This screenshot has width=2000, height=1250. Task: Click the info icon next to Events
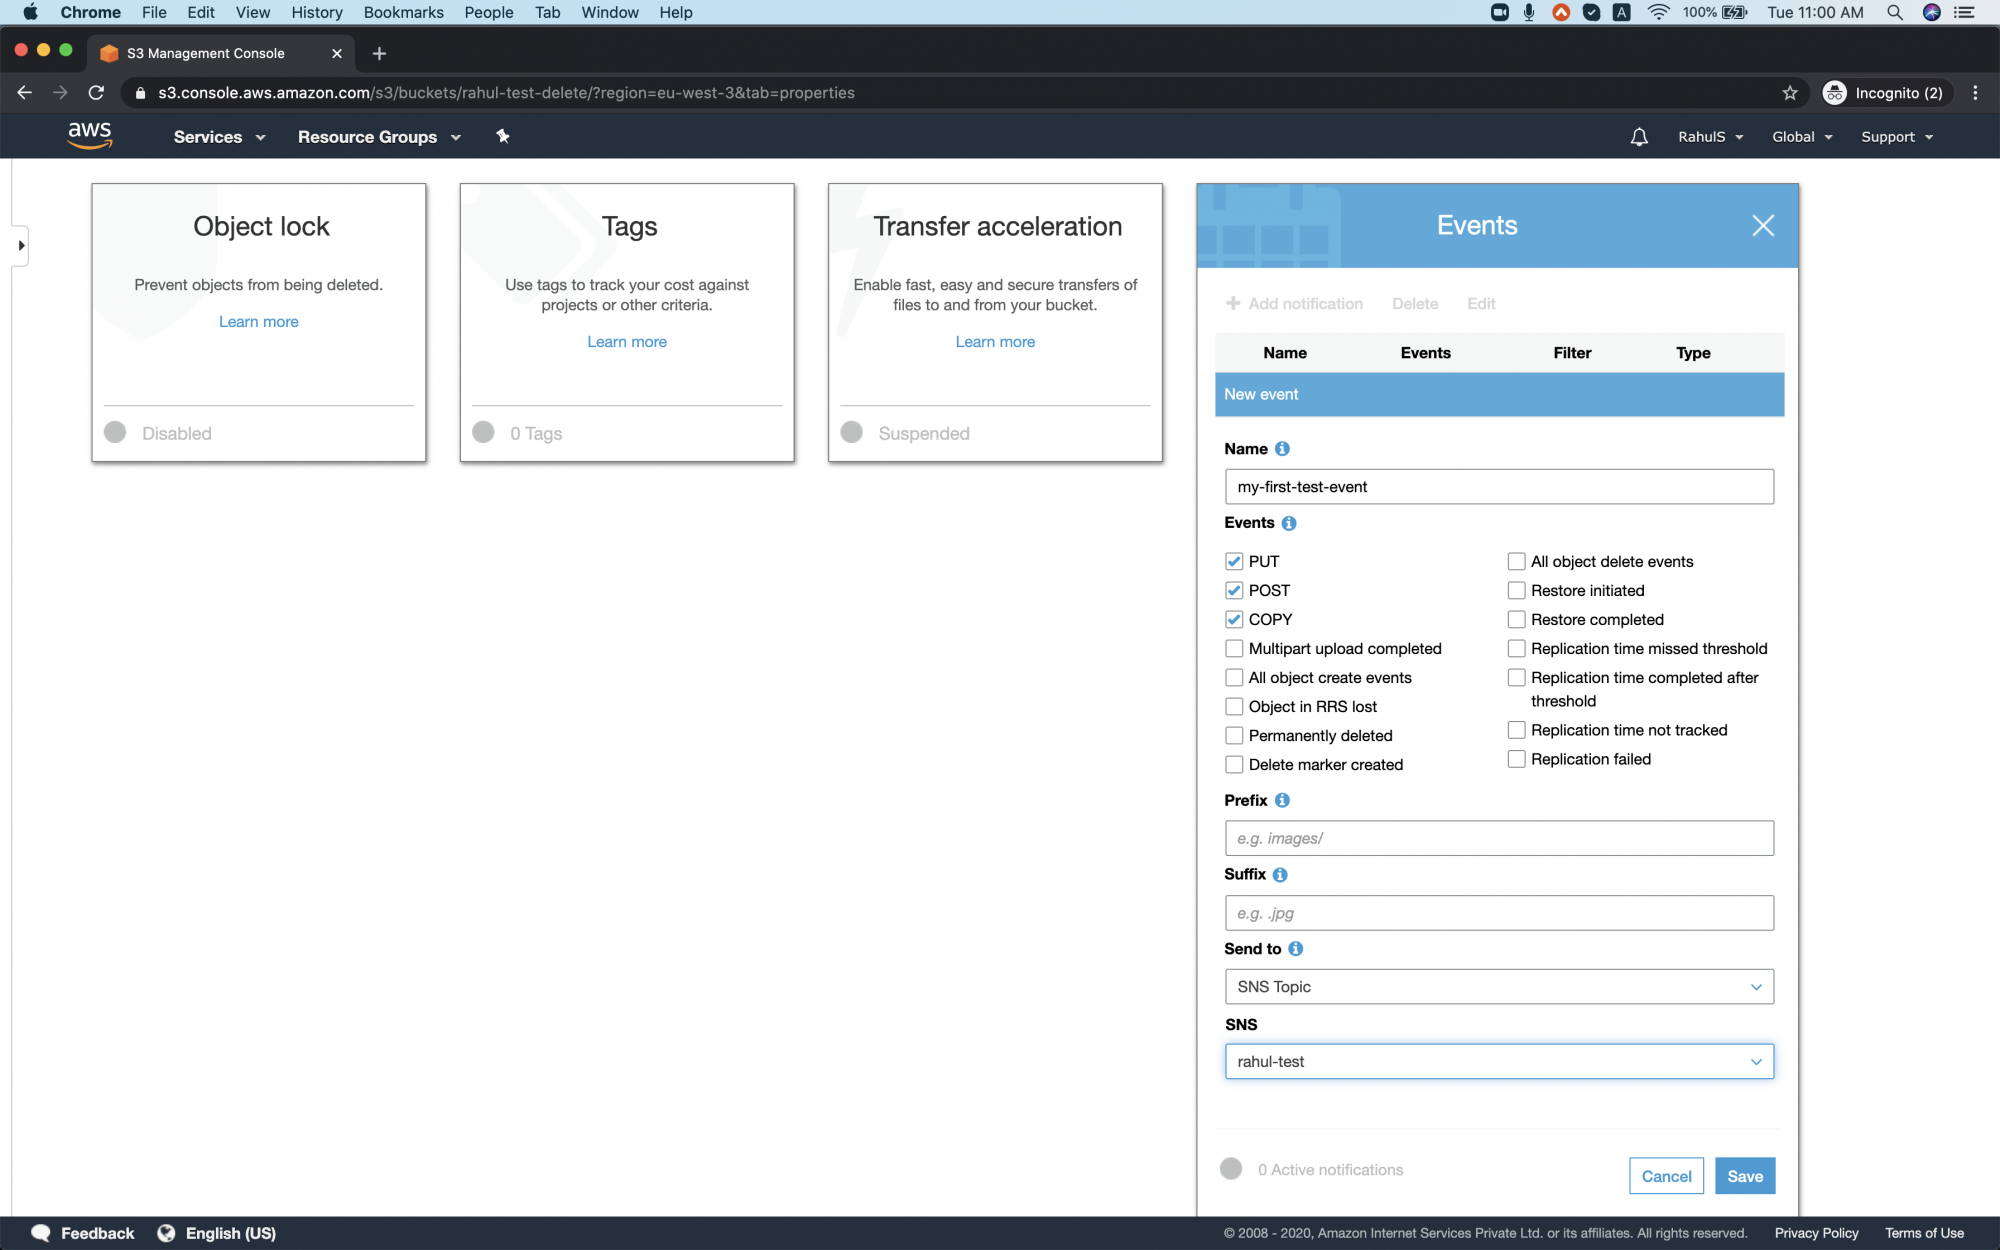[x=1290, y=522]
